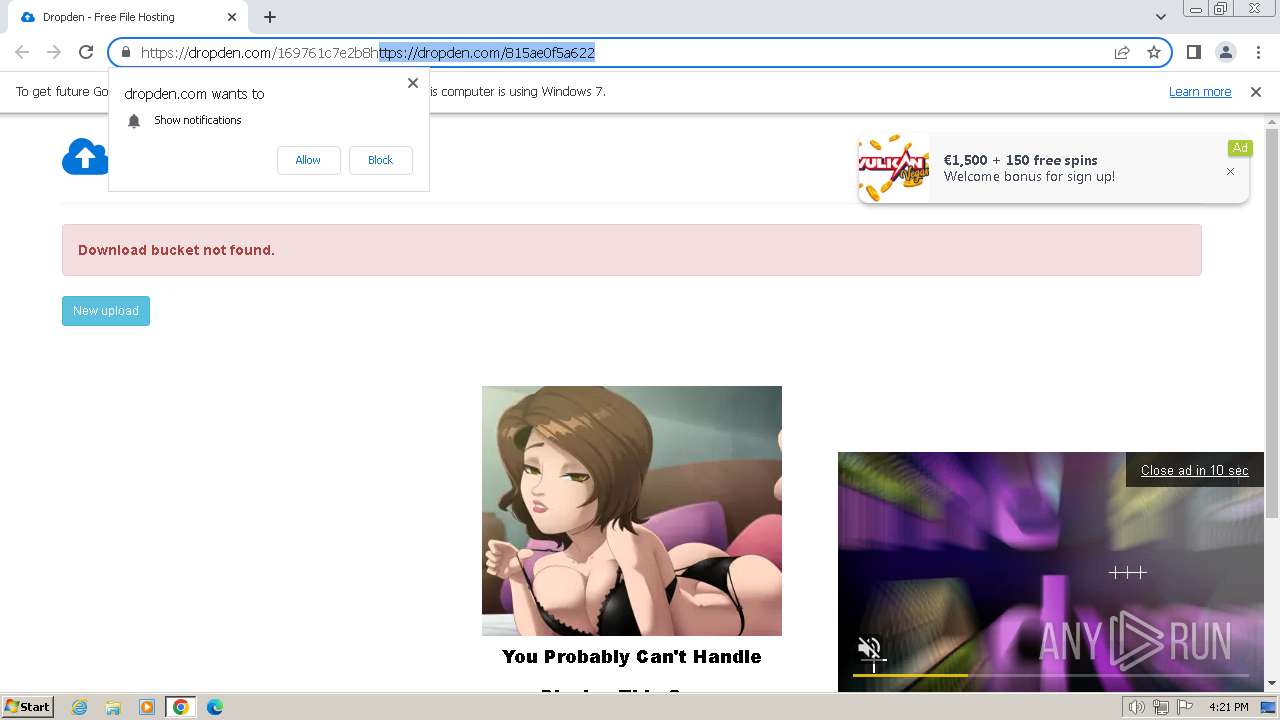This screenshot has height=720, width=1280.
Task: Click the cartoon ad image
Action: tap(632, 511)
